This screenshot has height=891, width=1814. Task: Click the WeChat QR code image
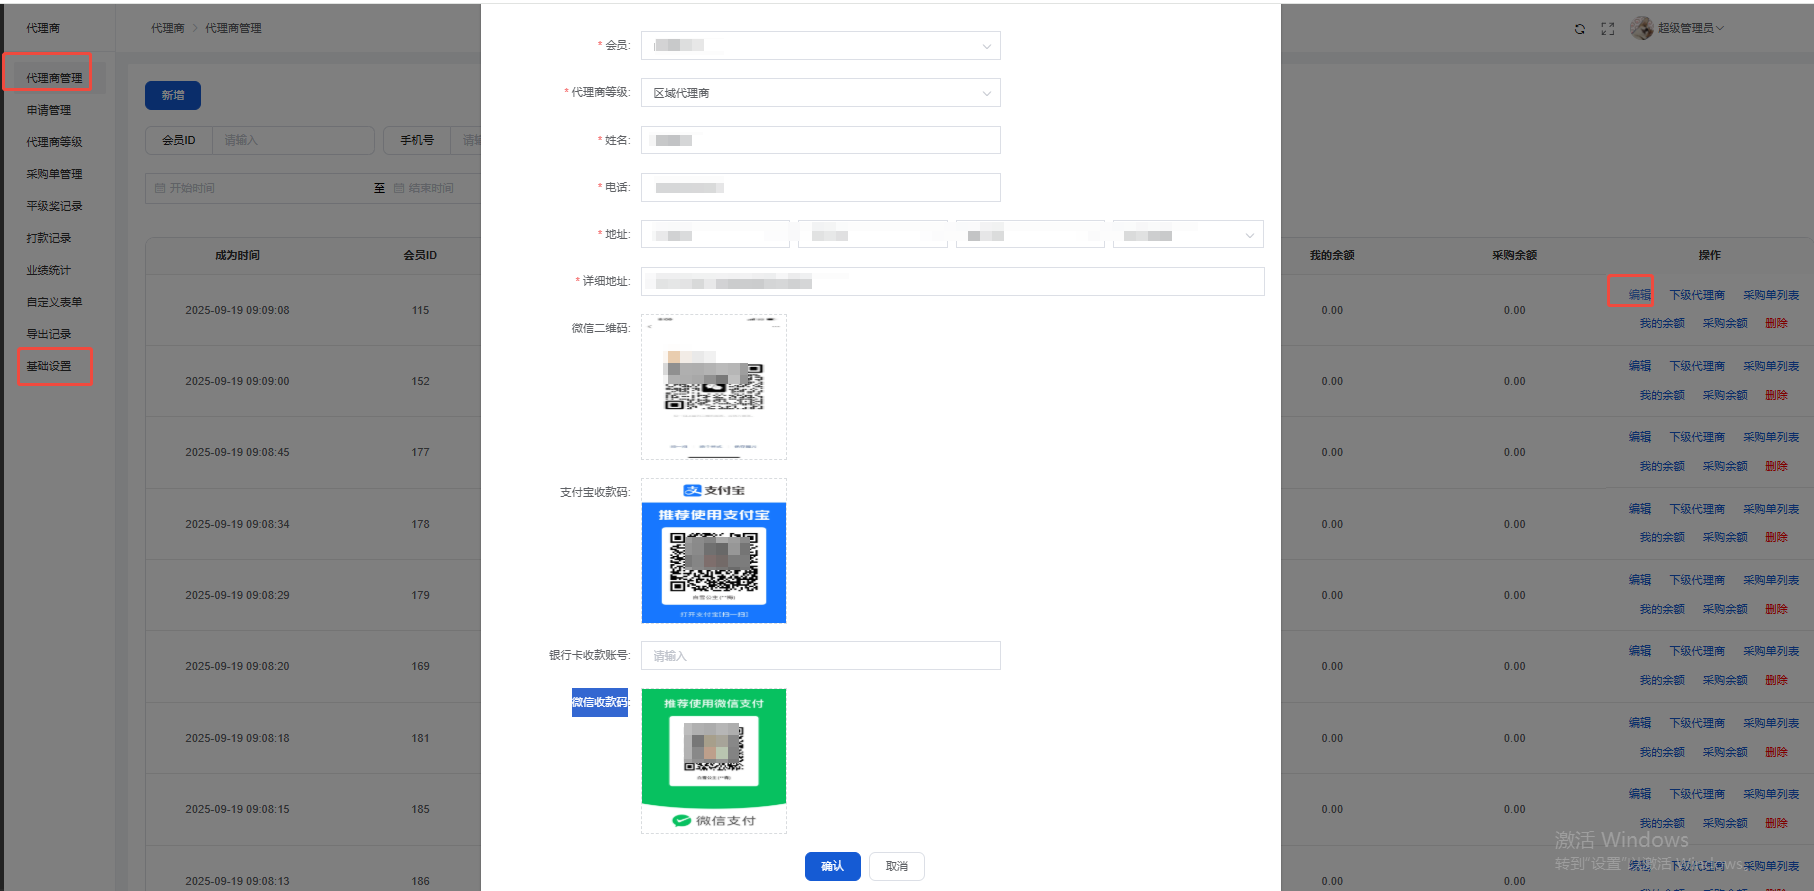tap(713, 387)
